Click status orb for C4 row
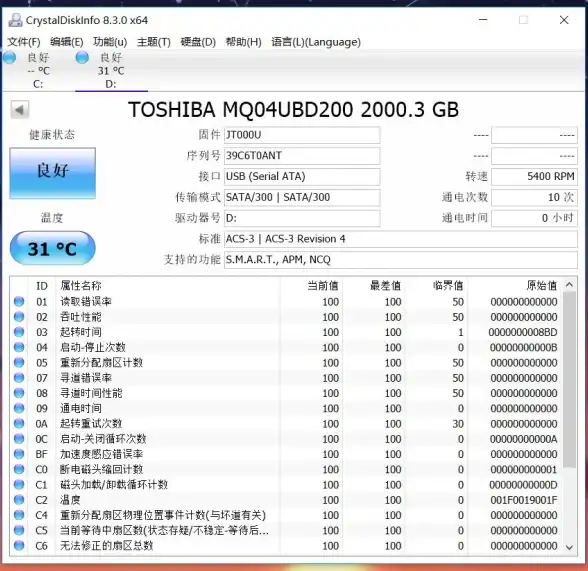Screen dimensions: 588x571 click(19, 515)
